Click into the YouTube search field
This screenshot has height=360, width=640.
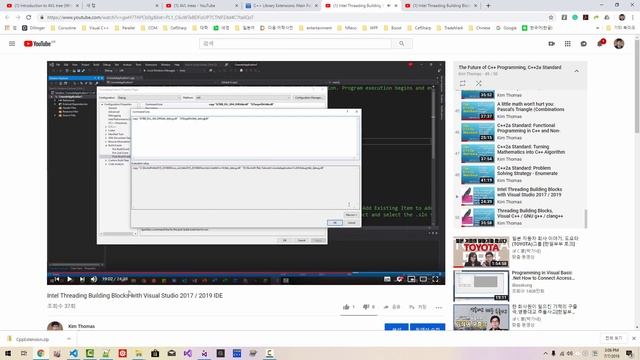[x=295, y=44]
